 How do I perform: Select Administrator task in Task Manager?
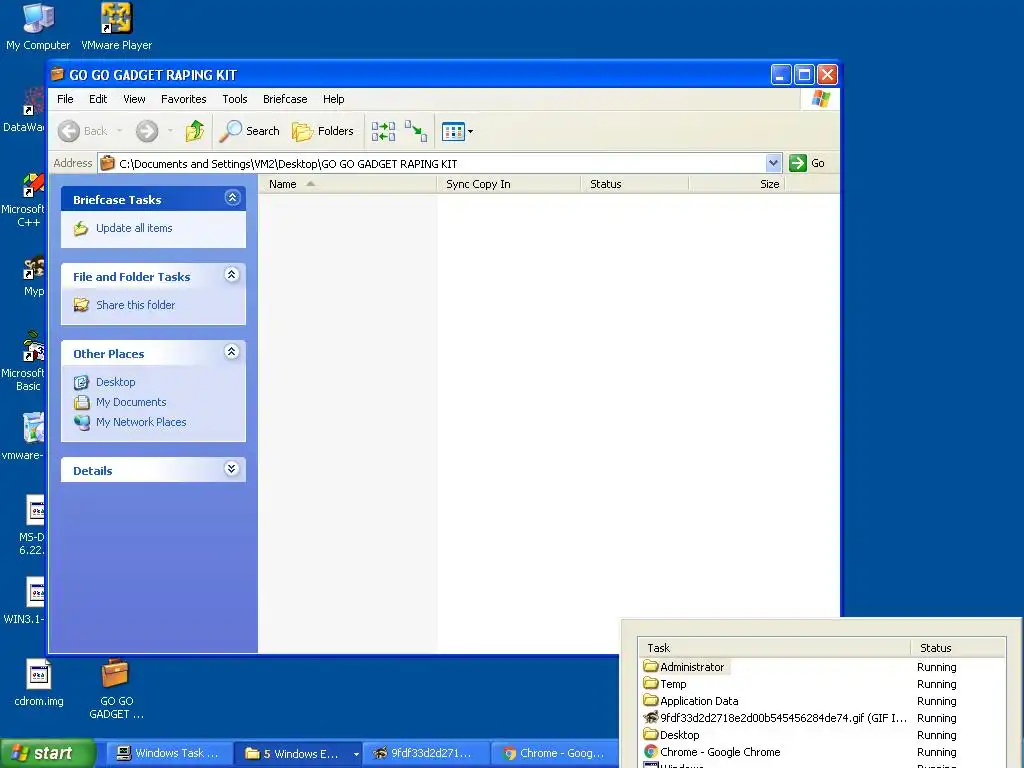click(822, 667)
